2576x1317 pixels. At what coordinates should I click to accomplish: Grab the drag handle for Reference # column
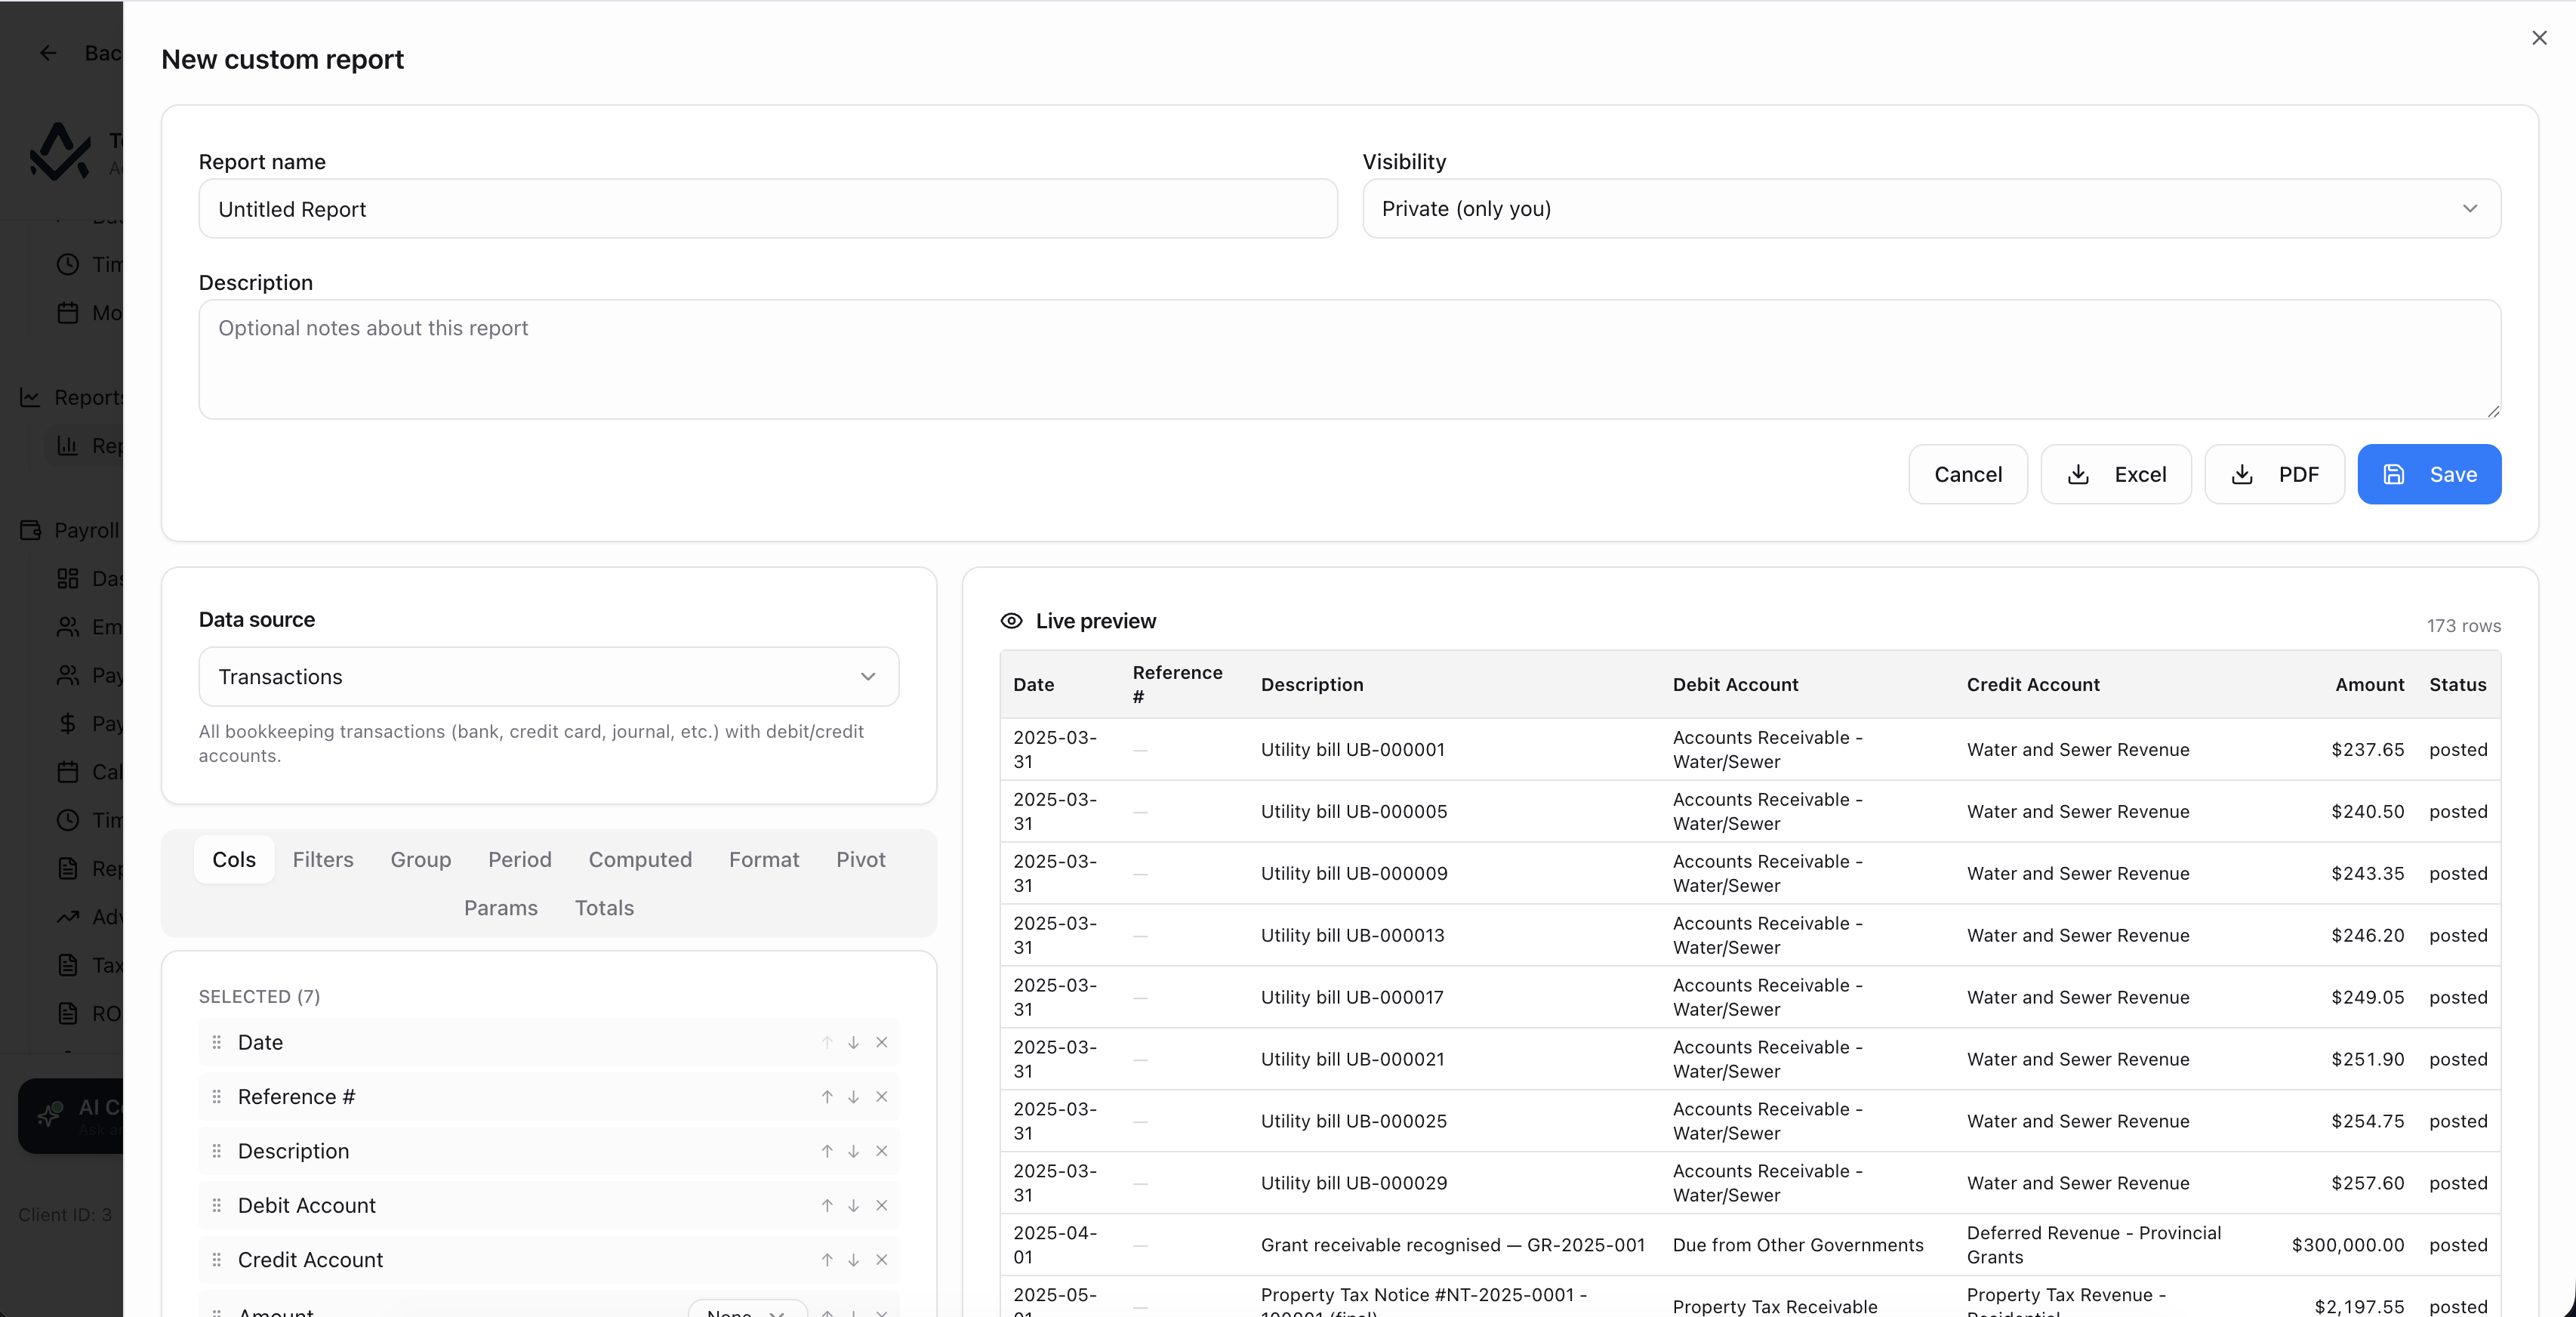tap(217, 1096)
